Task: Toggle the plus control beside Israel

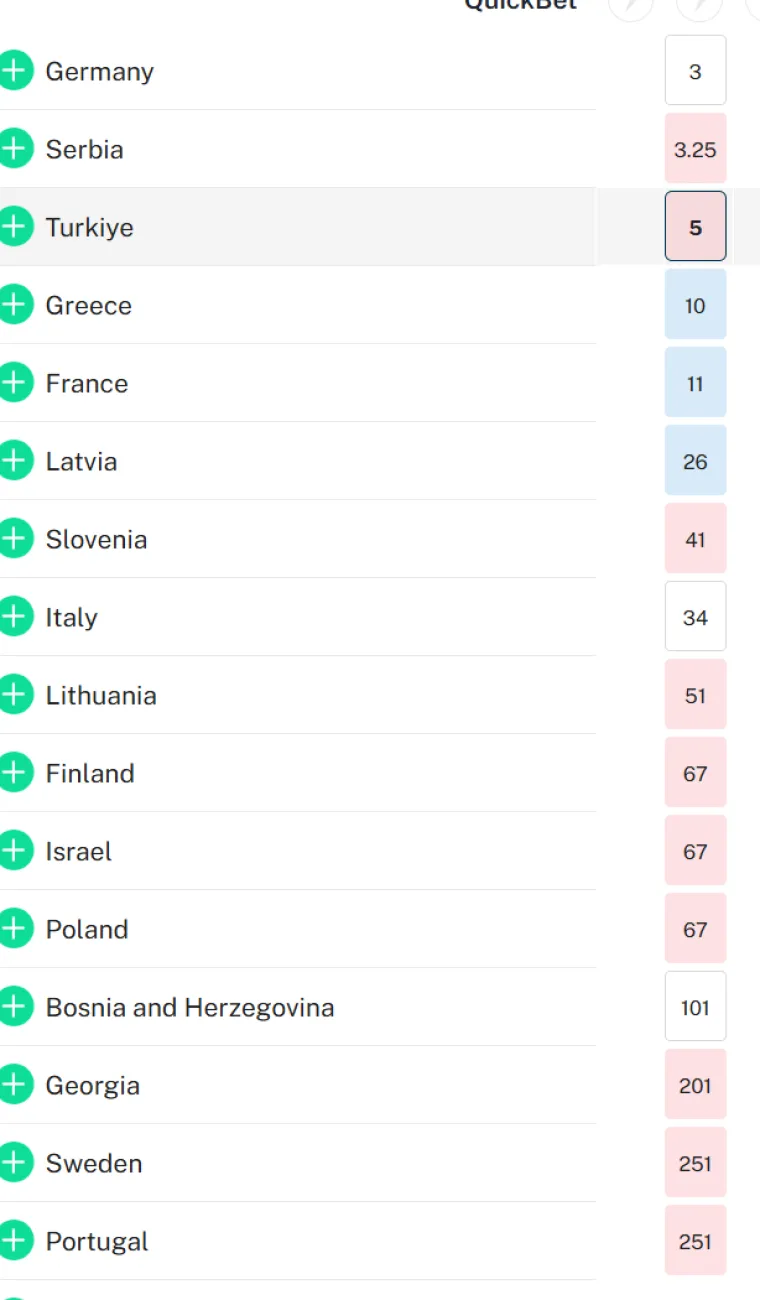Action: 16,850
